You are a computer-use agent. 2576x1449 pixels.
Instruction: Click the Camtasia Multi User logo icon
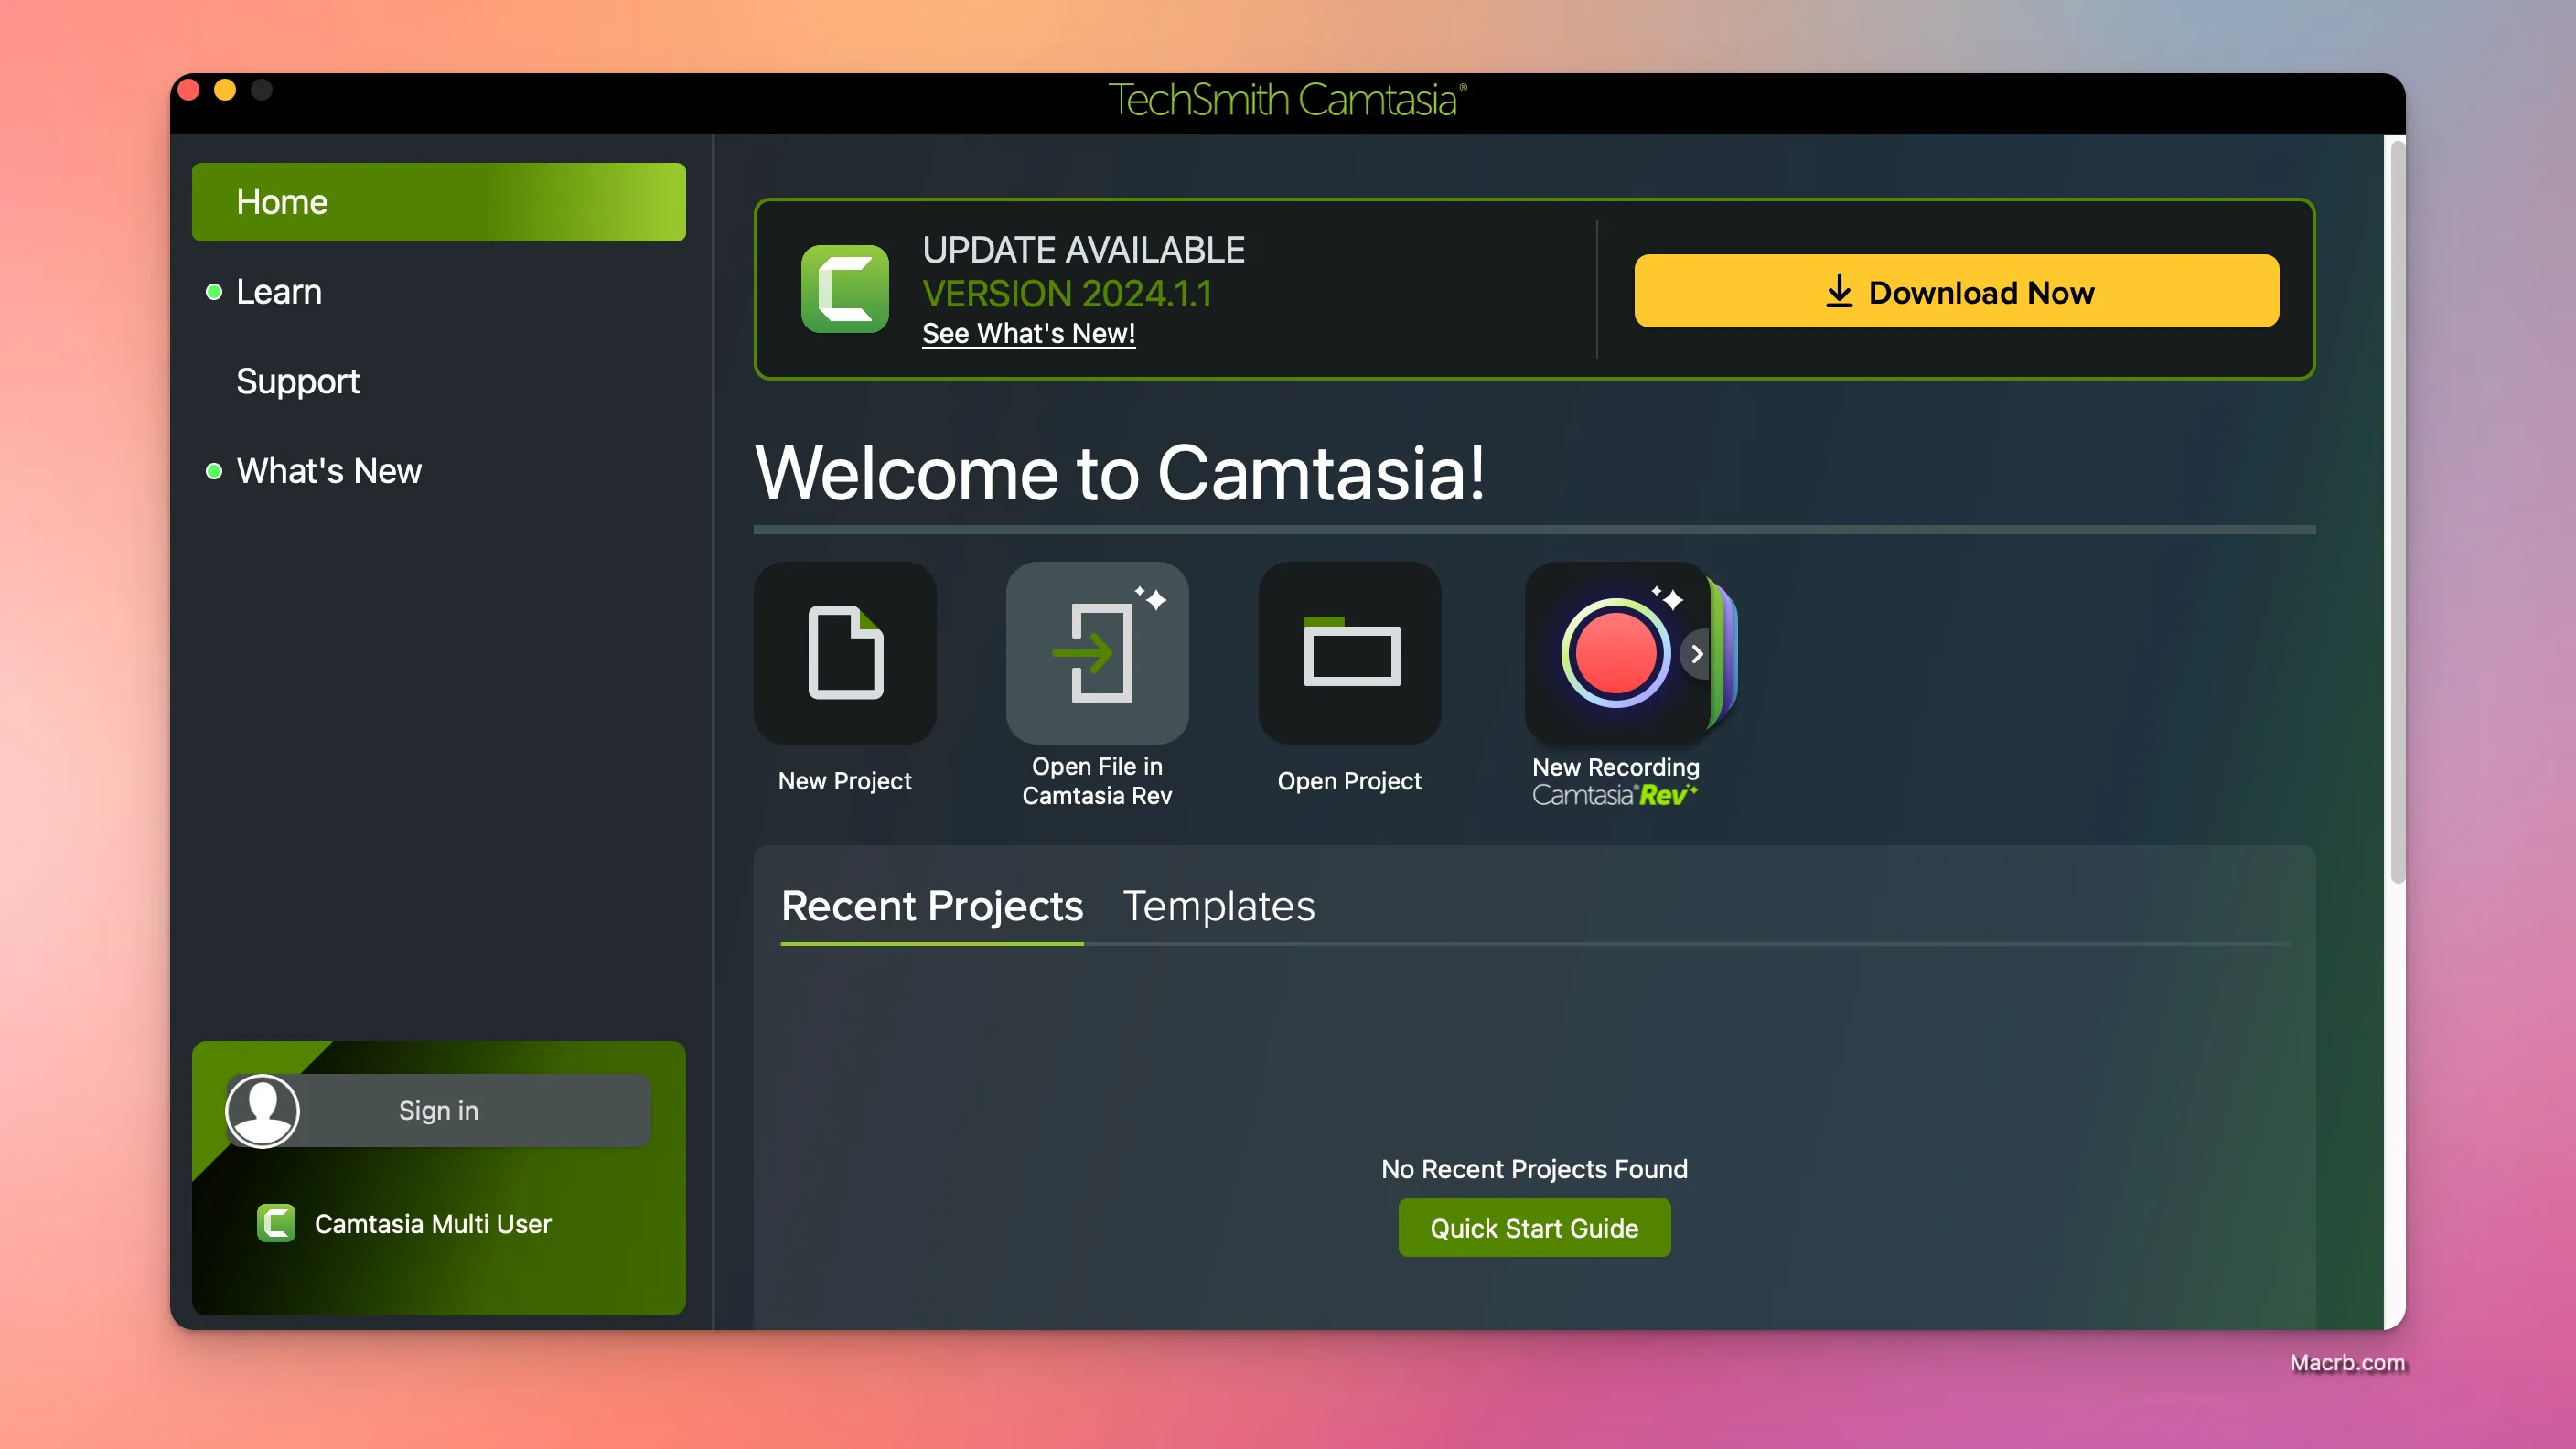tap(275, 1223)
